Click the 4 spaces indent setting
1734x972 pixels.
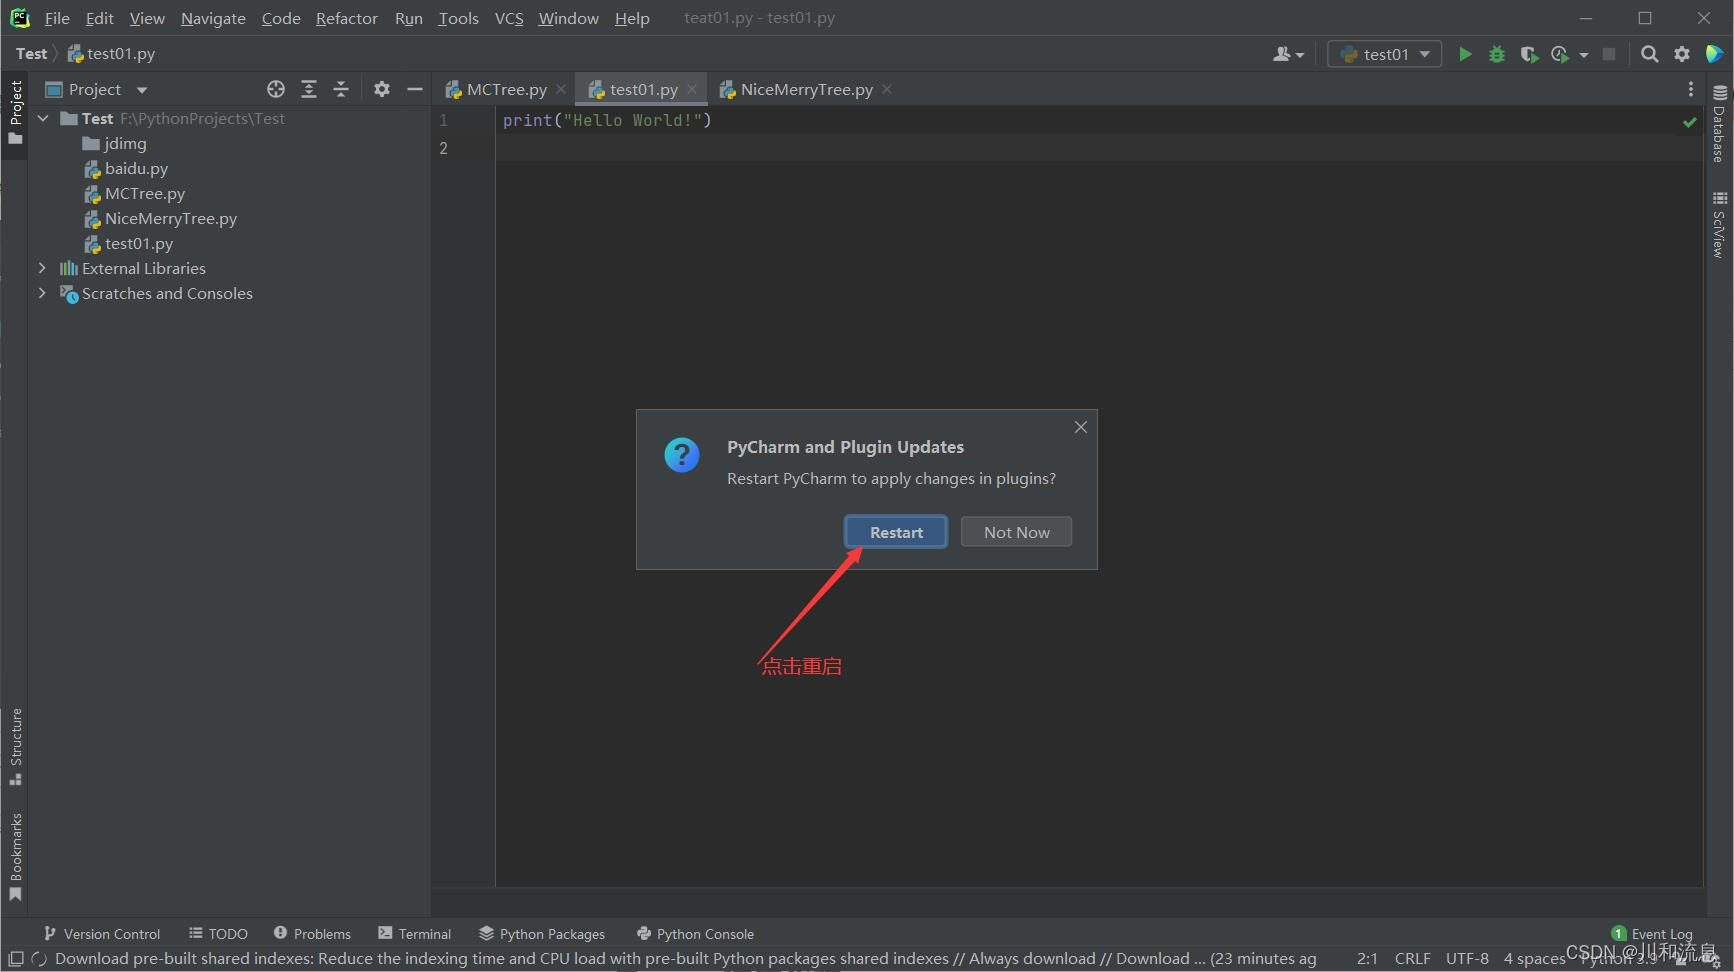[1534, 958]
